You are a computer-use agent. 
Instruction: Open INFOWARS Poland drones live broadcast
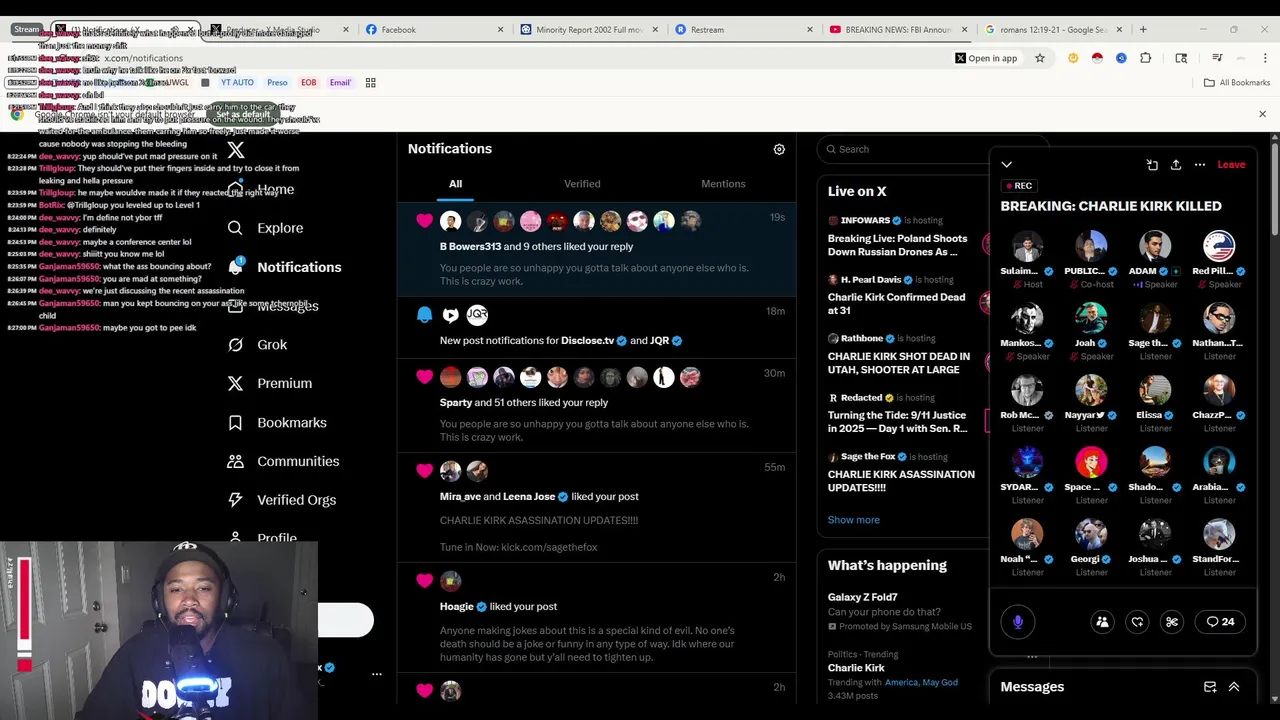coord(898,238)
